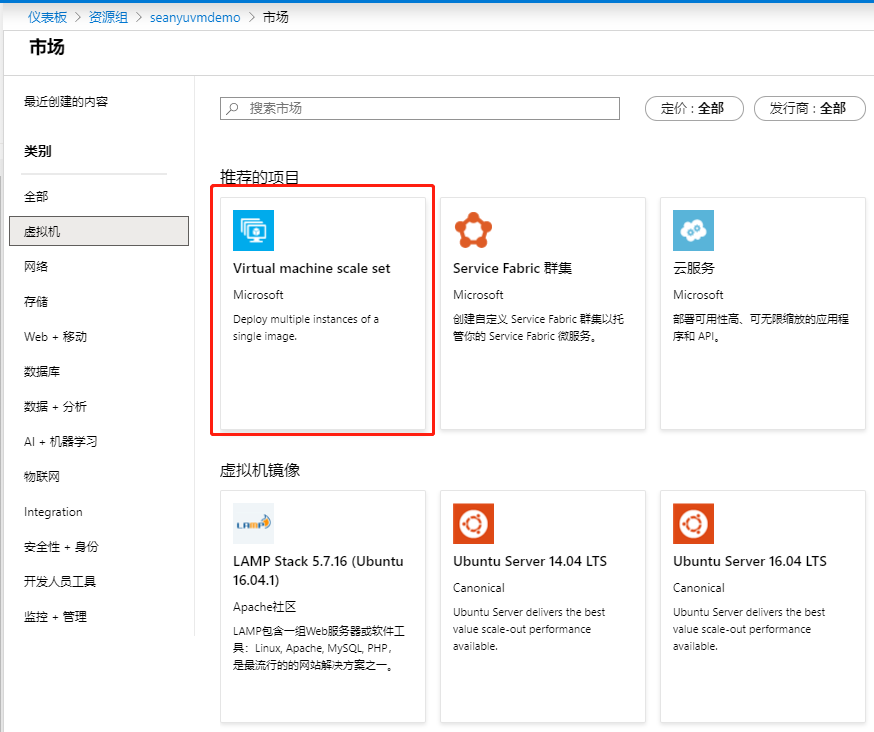874x732 pixels.
Task: Click the cloud service (云服务) icon
Action: pyautogui.click(x=693, y=230)
